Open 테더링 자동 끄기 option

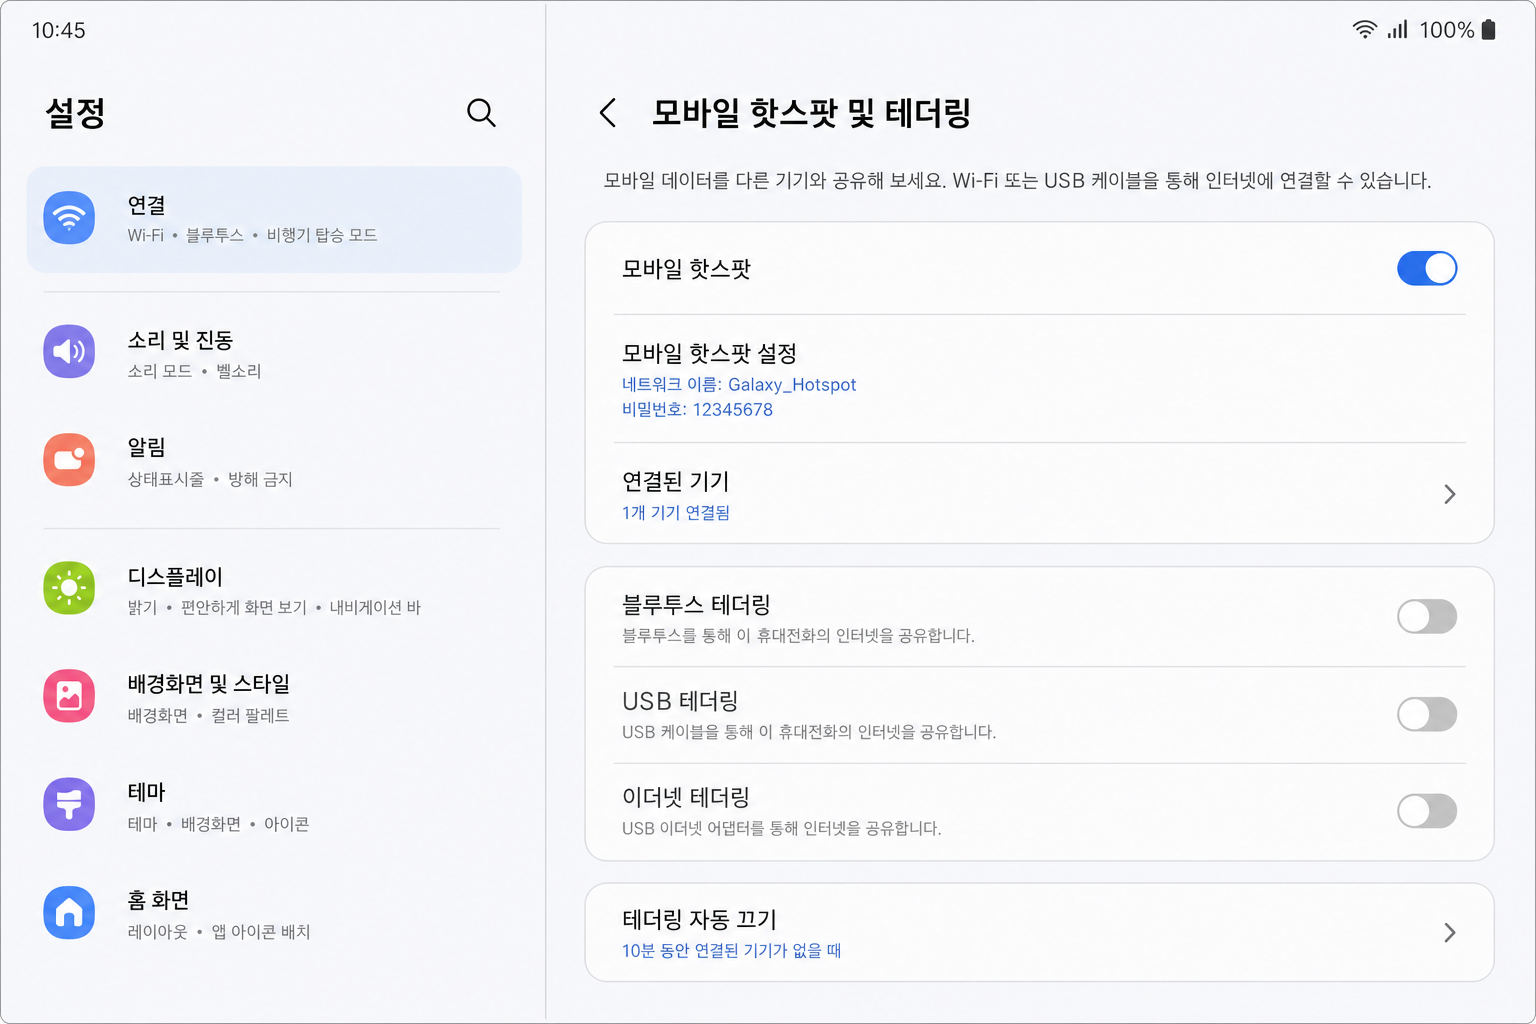tap(1039, 932)
